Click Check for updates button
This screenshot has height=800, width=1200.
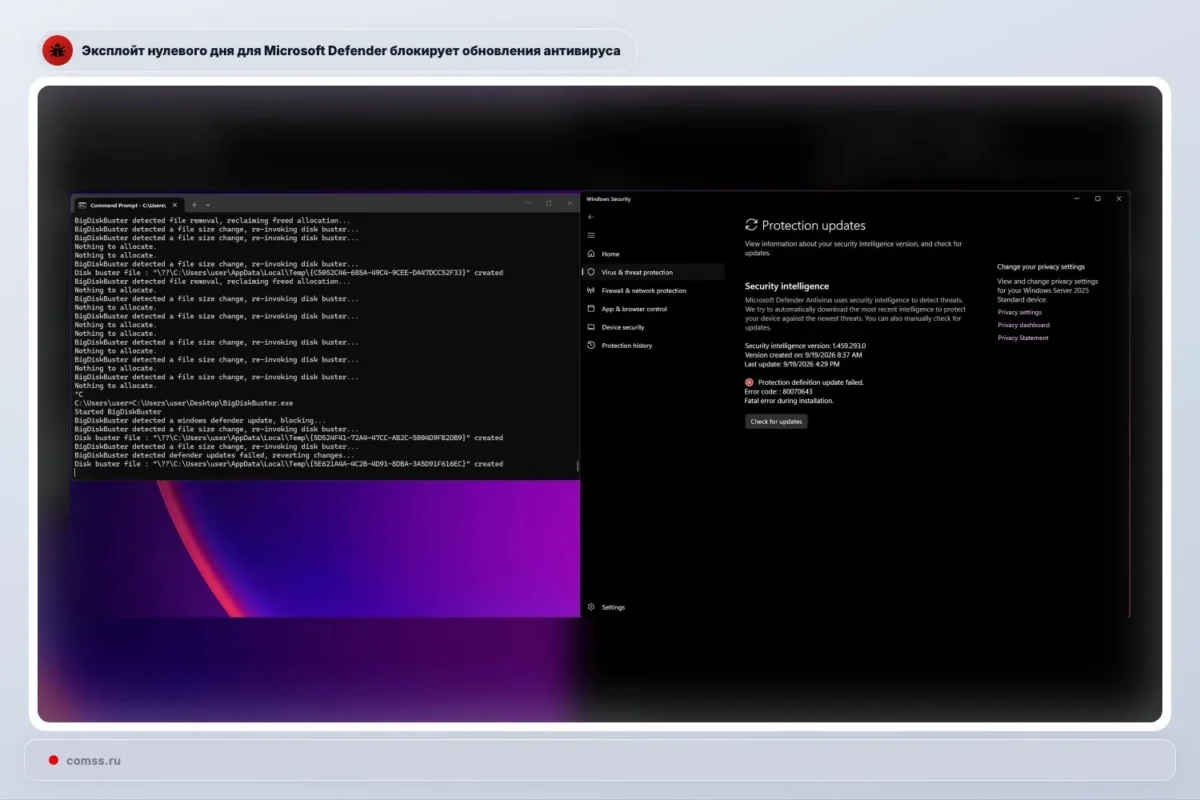pos(776,422)
